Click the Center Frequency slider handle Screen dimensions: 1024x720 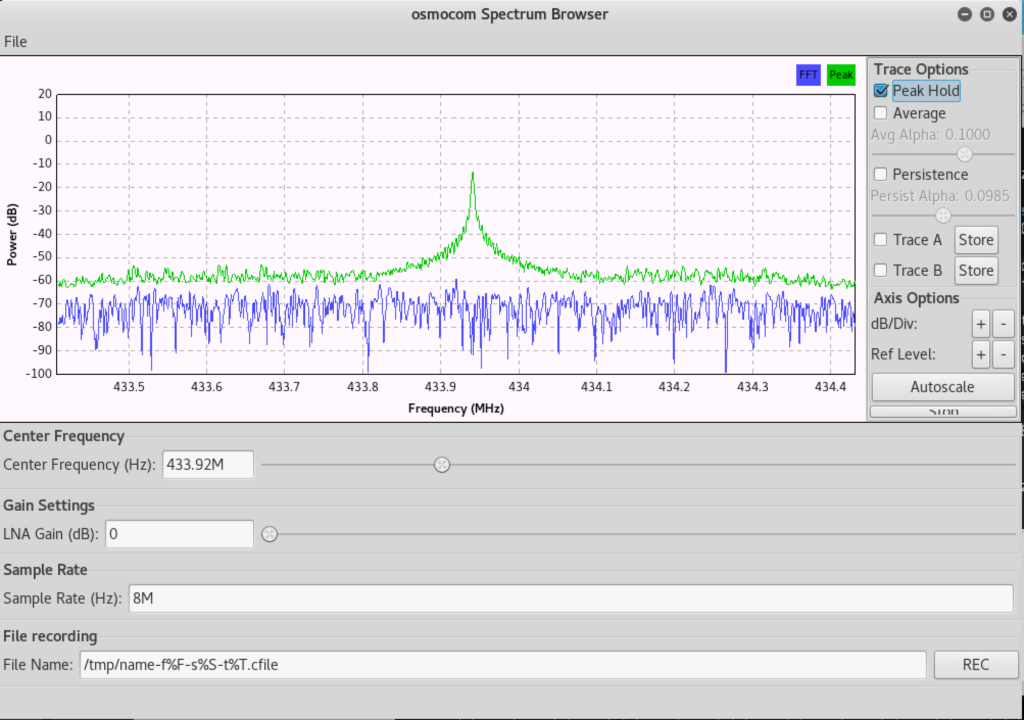(442, 465)
